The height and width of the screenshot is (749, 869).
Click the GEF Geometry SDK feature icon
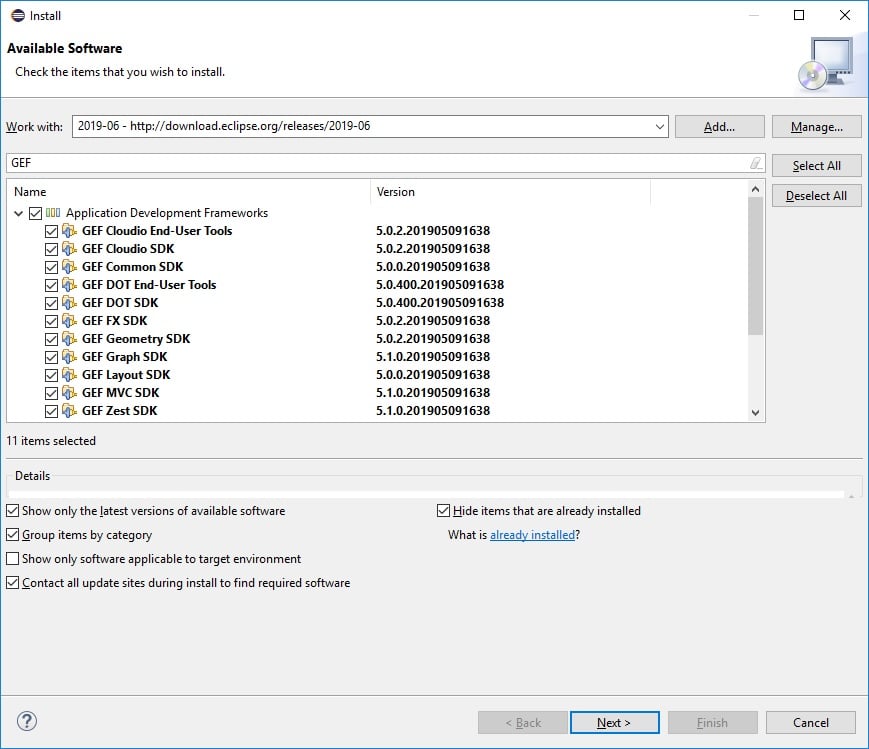69,339
